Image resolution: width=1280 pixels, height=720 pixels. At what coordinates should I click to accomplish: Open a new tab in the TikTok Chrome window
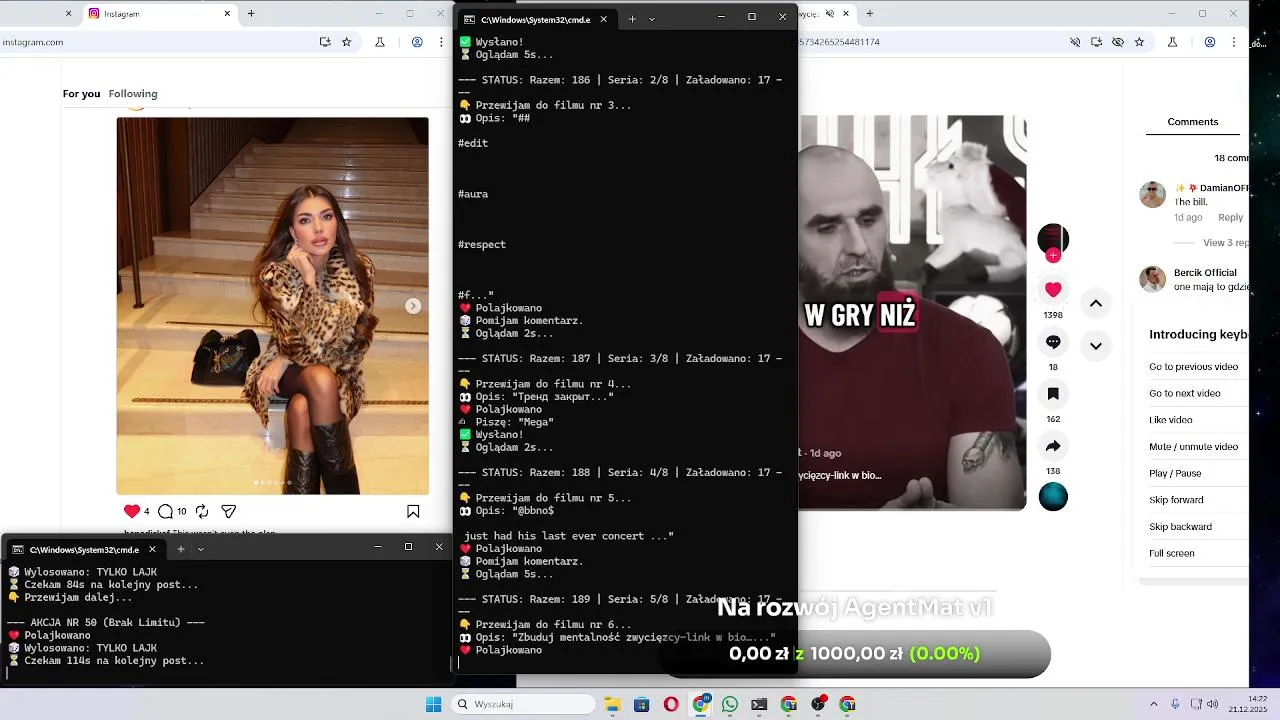tap(869, 14)
